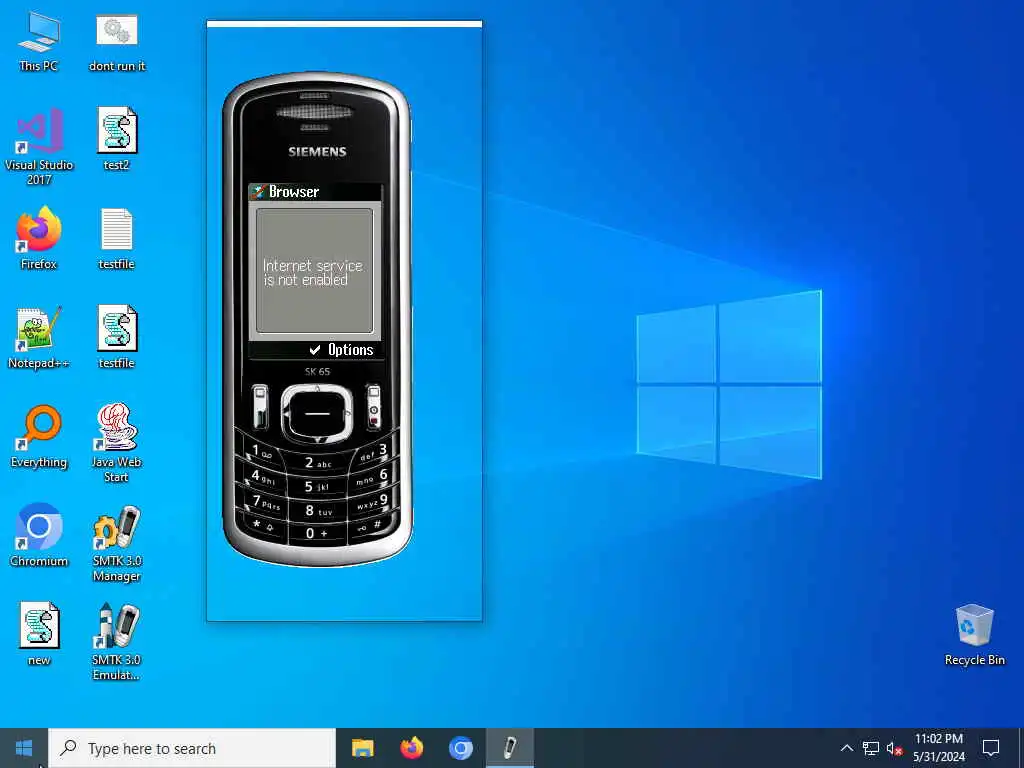The width and height of the screenshot is (1024, 768).
Task: Click the Browser title on phone screen
Action: tap(294, 192)
